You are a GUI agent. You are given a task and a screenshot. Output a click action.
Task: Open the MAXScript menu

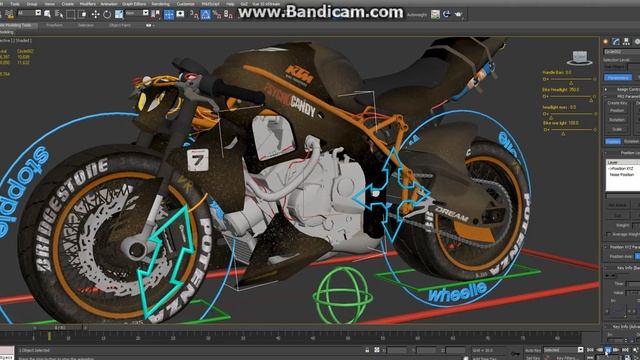(210, 4)
